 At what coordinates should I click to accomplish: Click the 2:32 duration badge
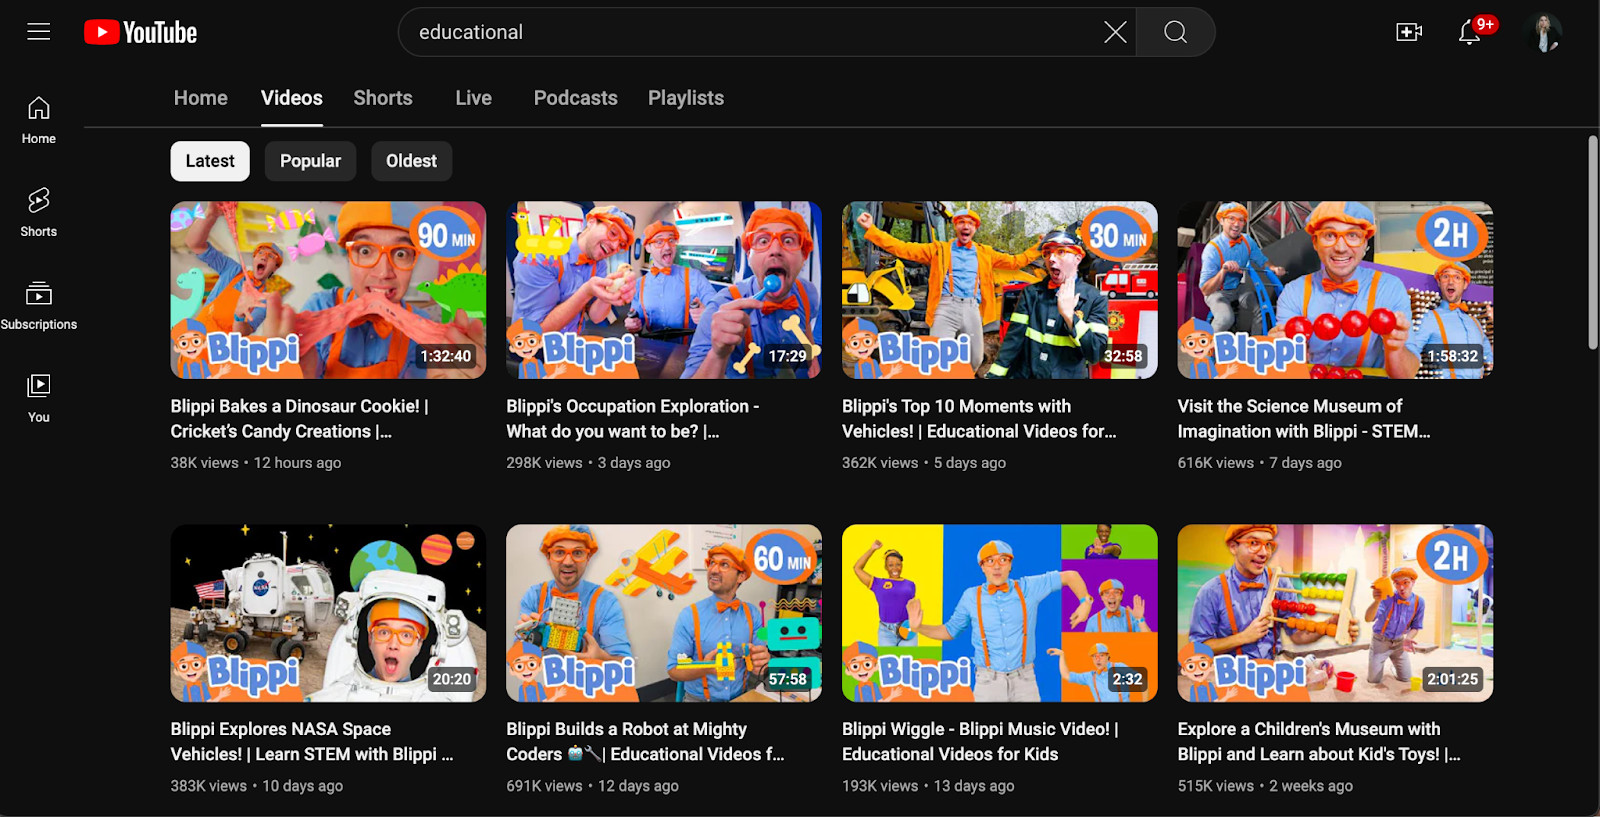(1127, 679)
